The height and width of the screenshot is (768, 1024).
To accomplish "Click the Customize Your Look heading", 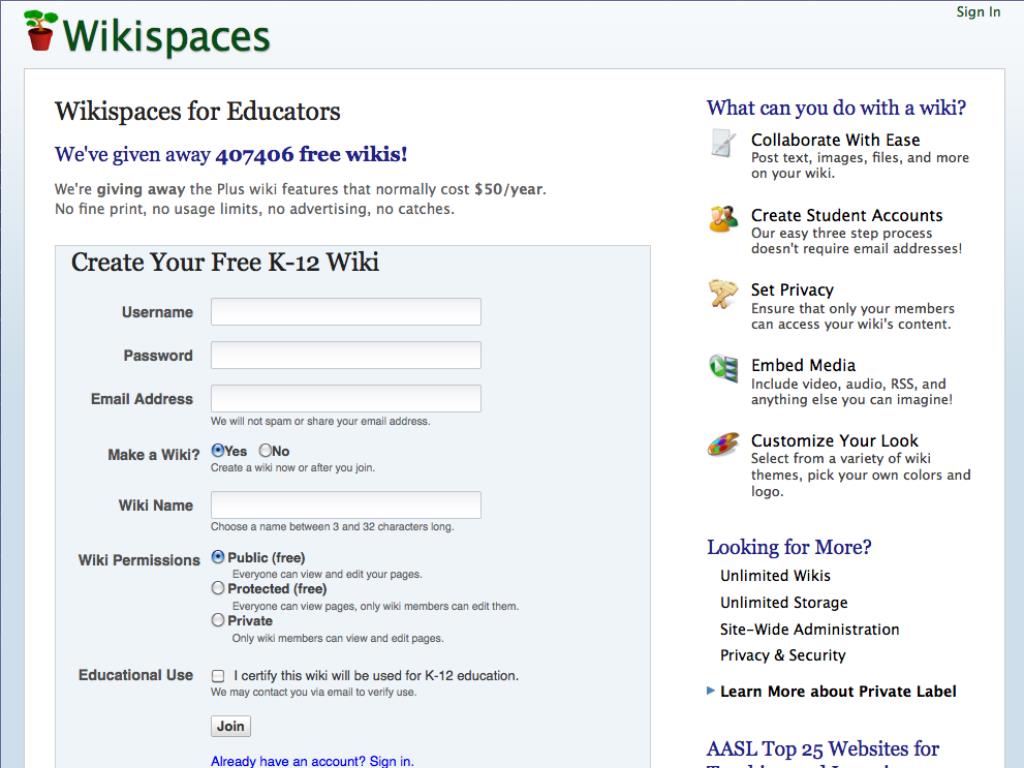I will coord(835,440).
